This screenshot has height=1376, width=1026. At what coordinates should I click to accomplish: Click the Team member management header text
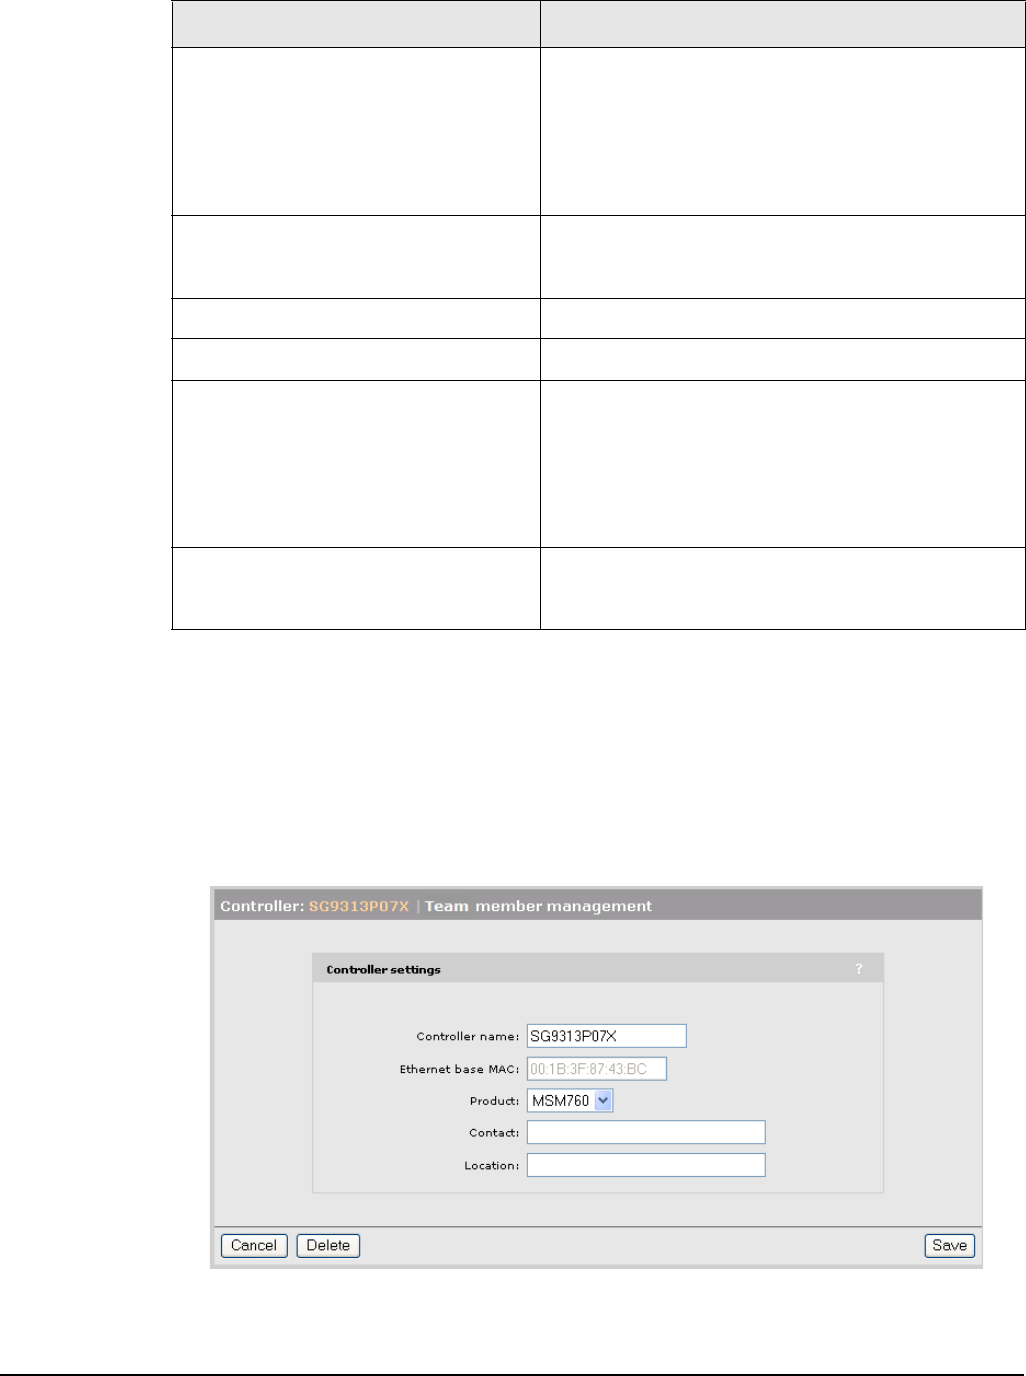coord(538,906)
